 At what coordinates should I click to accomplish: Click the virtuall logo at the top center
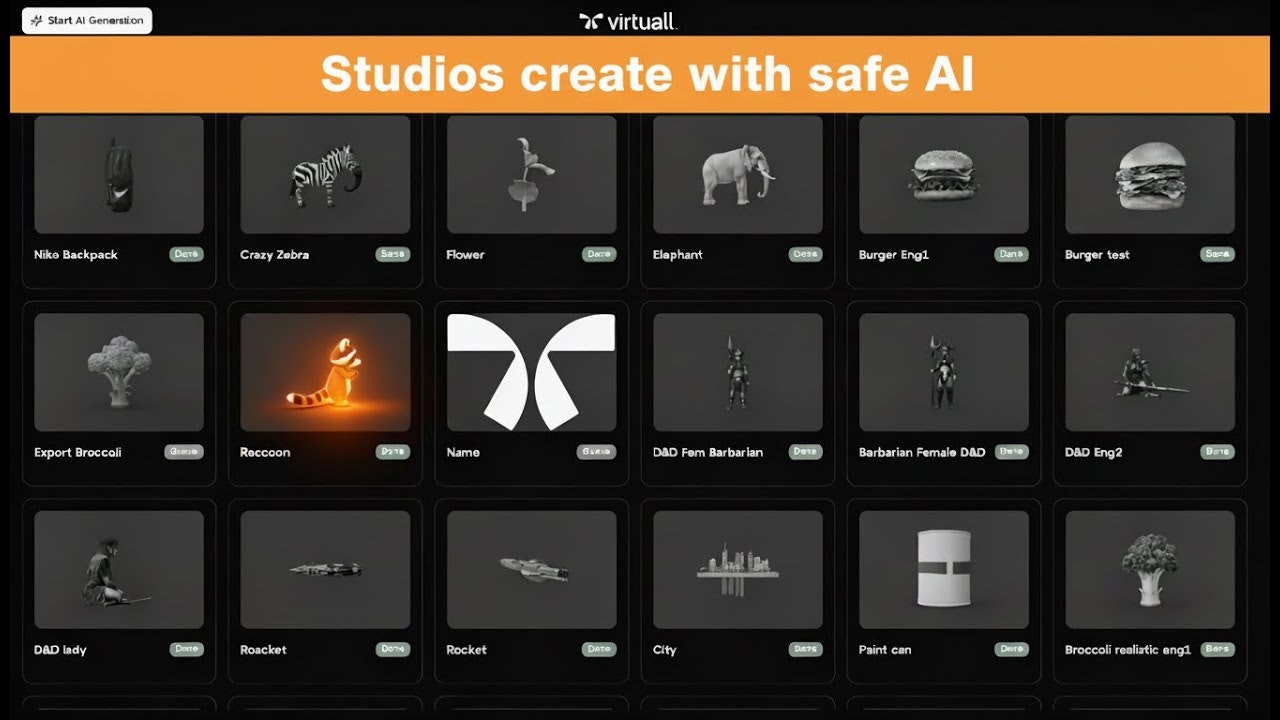[x=625, y=20]
